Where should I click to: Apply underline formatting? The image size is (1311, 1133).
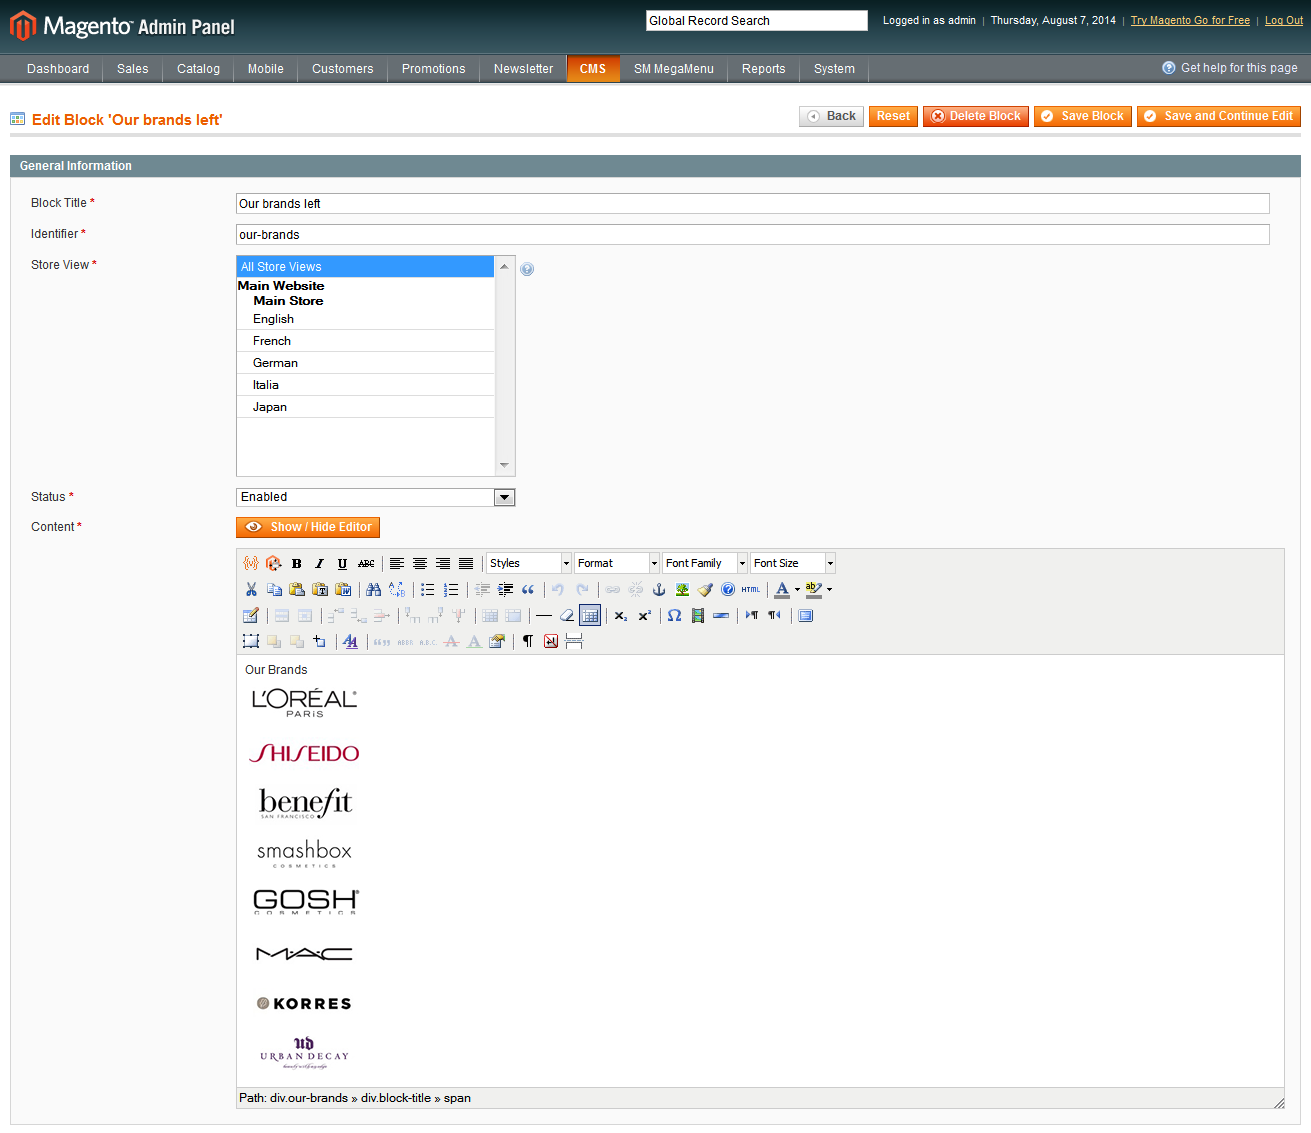click(x=343, y=563)
